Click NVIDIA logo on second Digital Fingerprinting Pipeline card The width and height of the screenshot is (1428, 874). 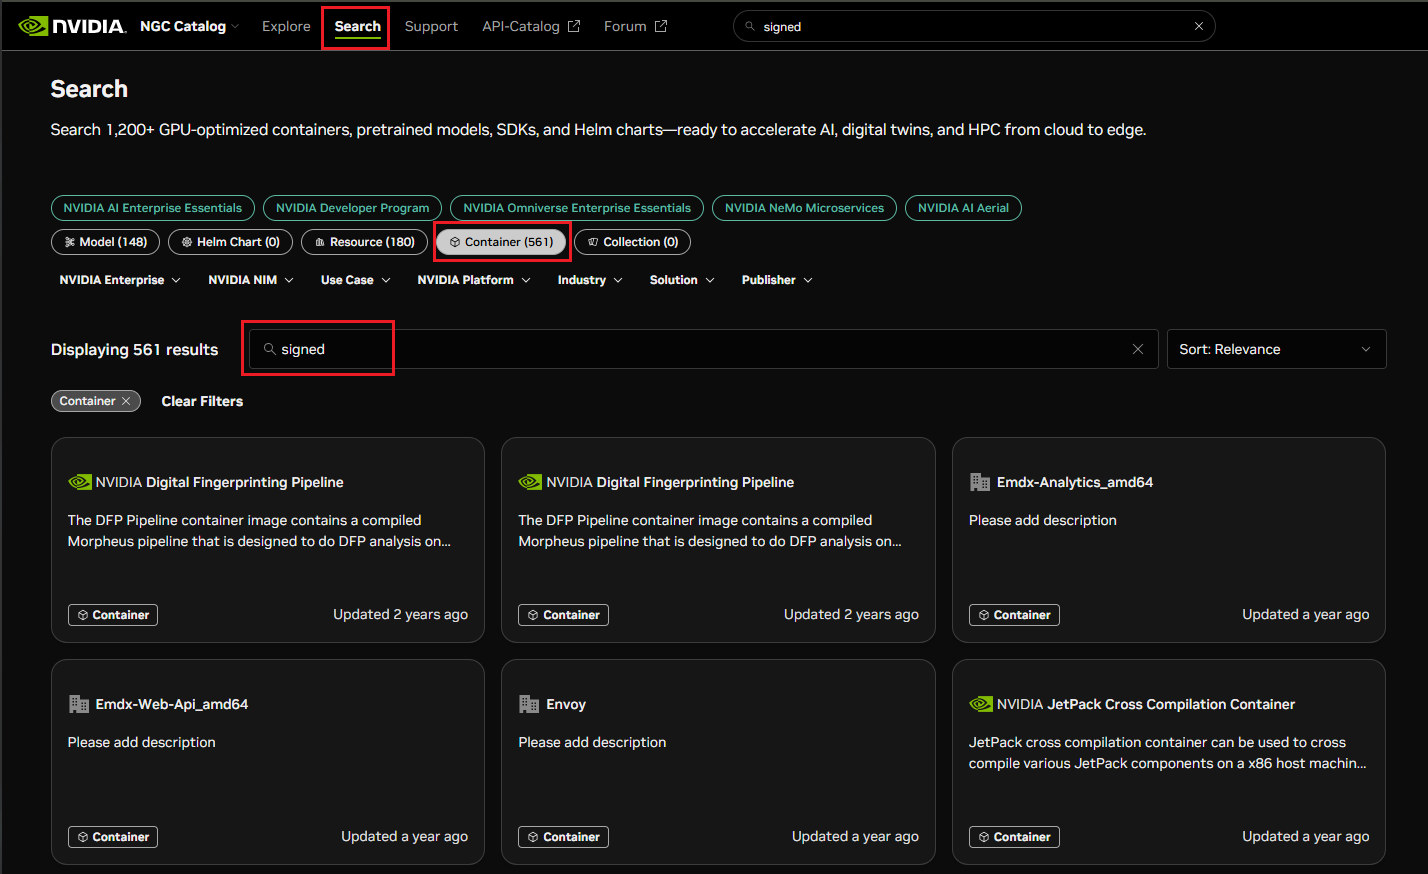530,482
